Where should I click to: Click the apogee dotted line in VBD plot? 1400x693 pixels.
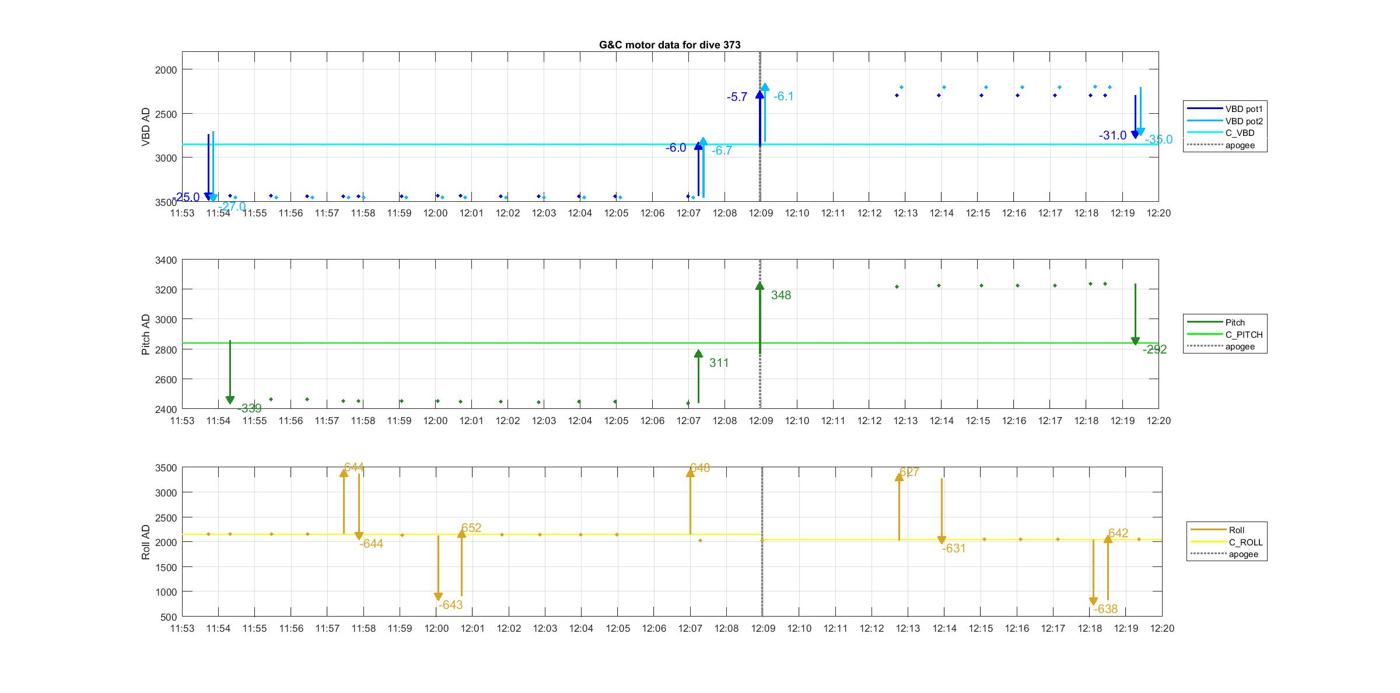761,126
